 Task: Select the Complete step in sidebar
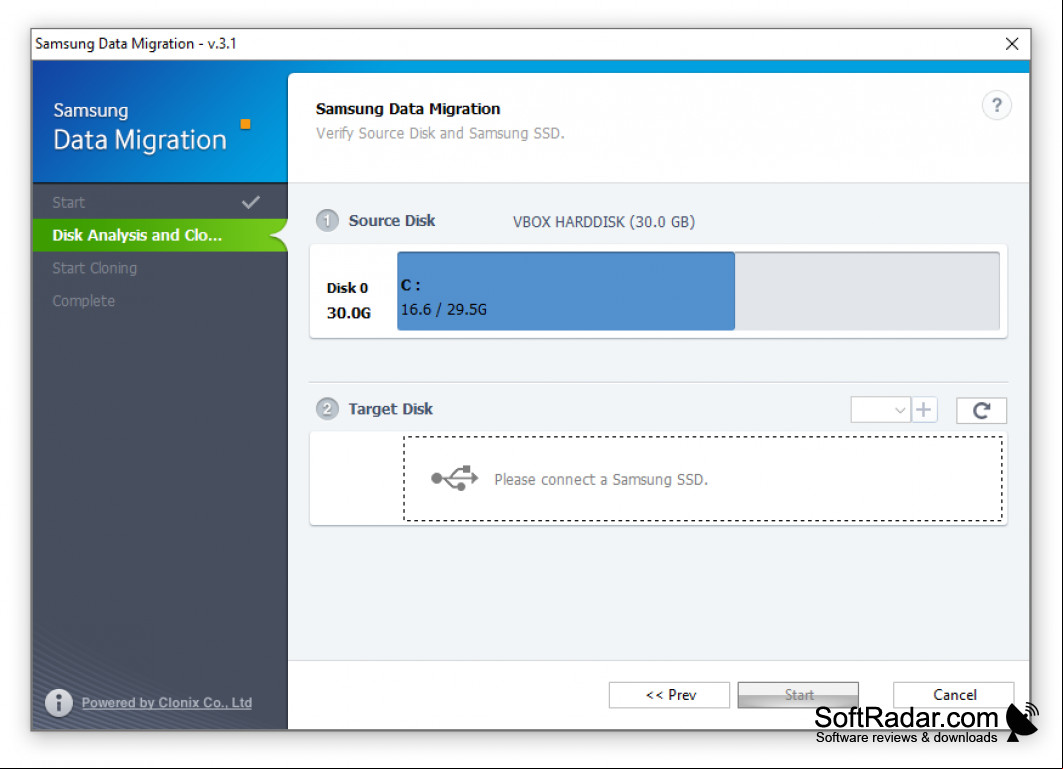point(160,300)
